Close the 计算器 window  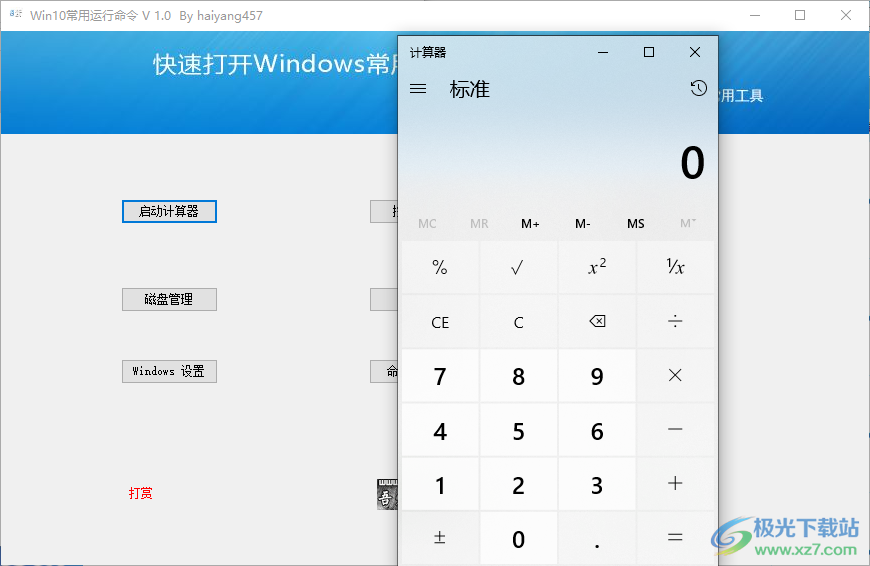pos(695,52)
